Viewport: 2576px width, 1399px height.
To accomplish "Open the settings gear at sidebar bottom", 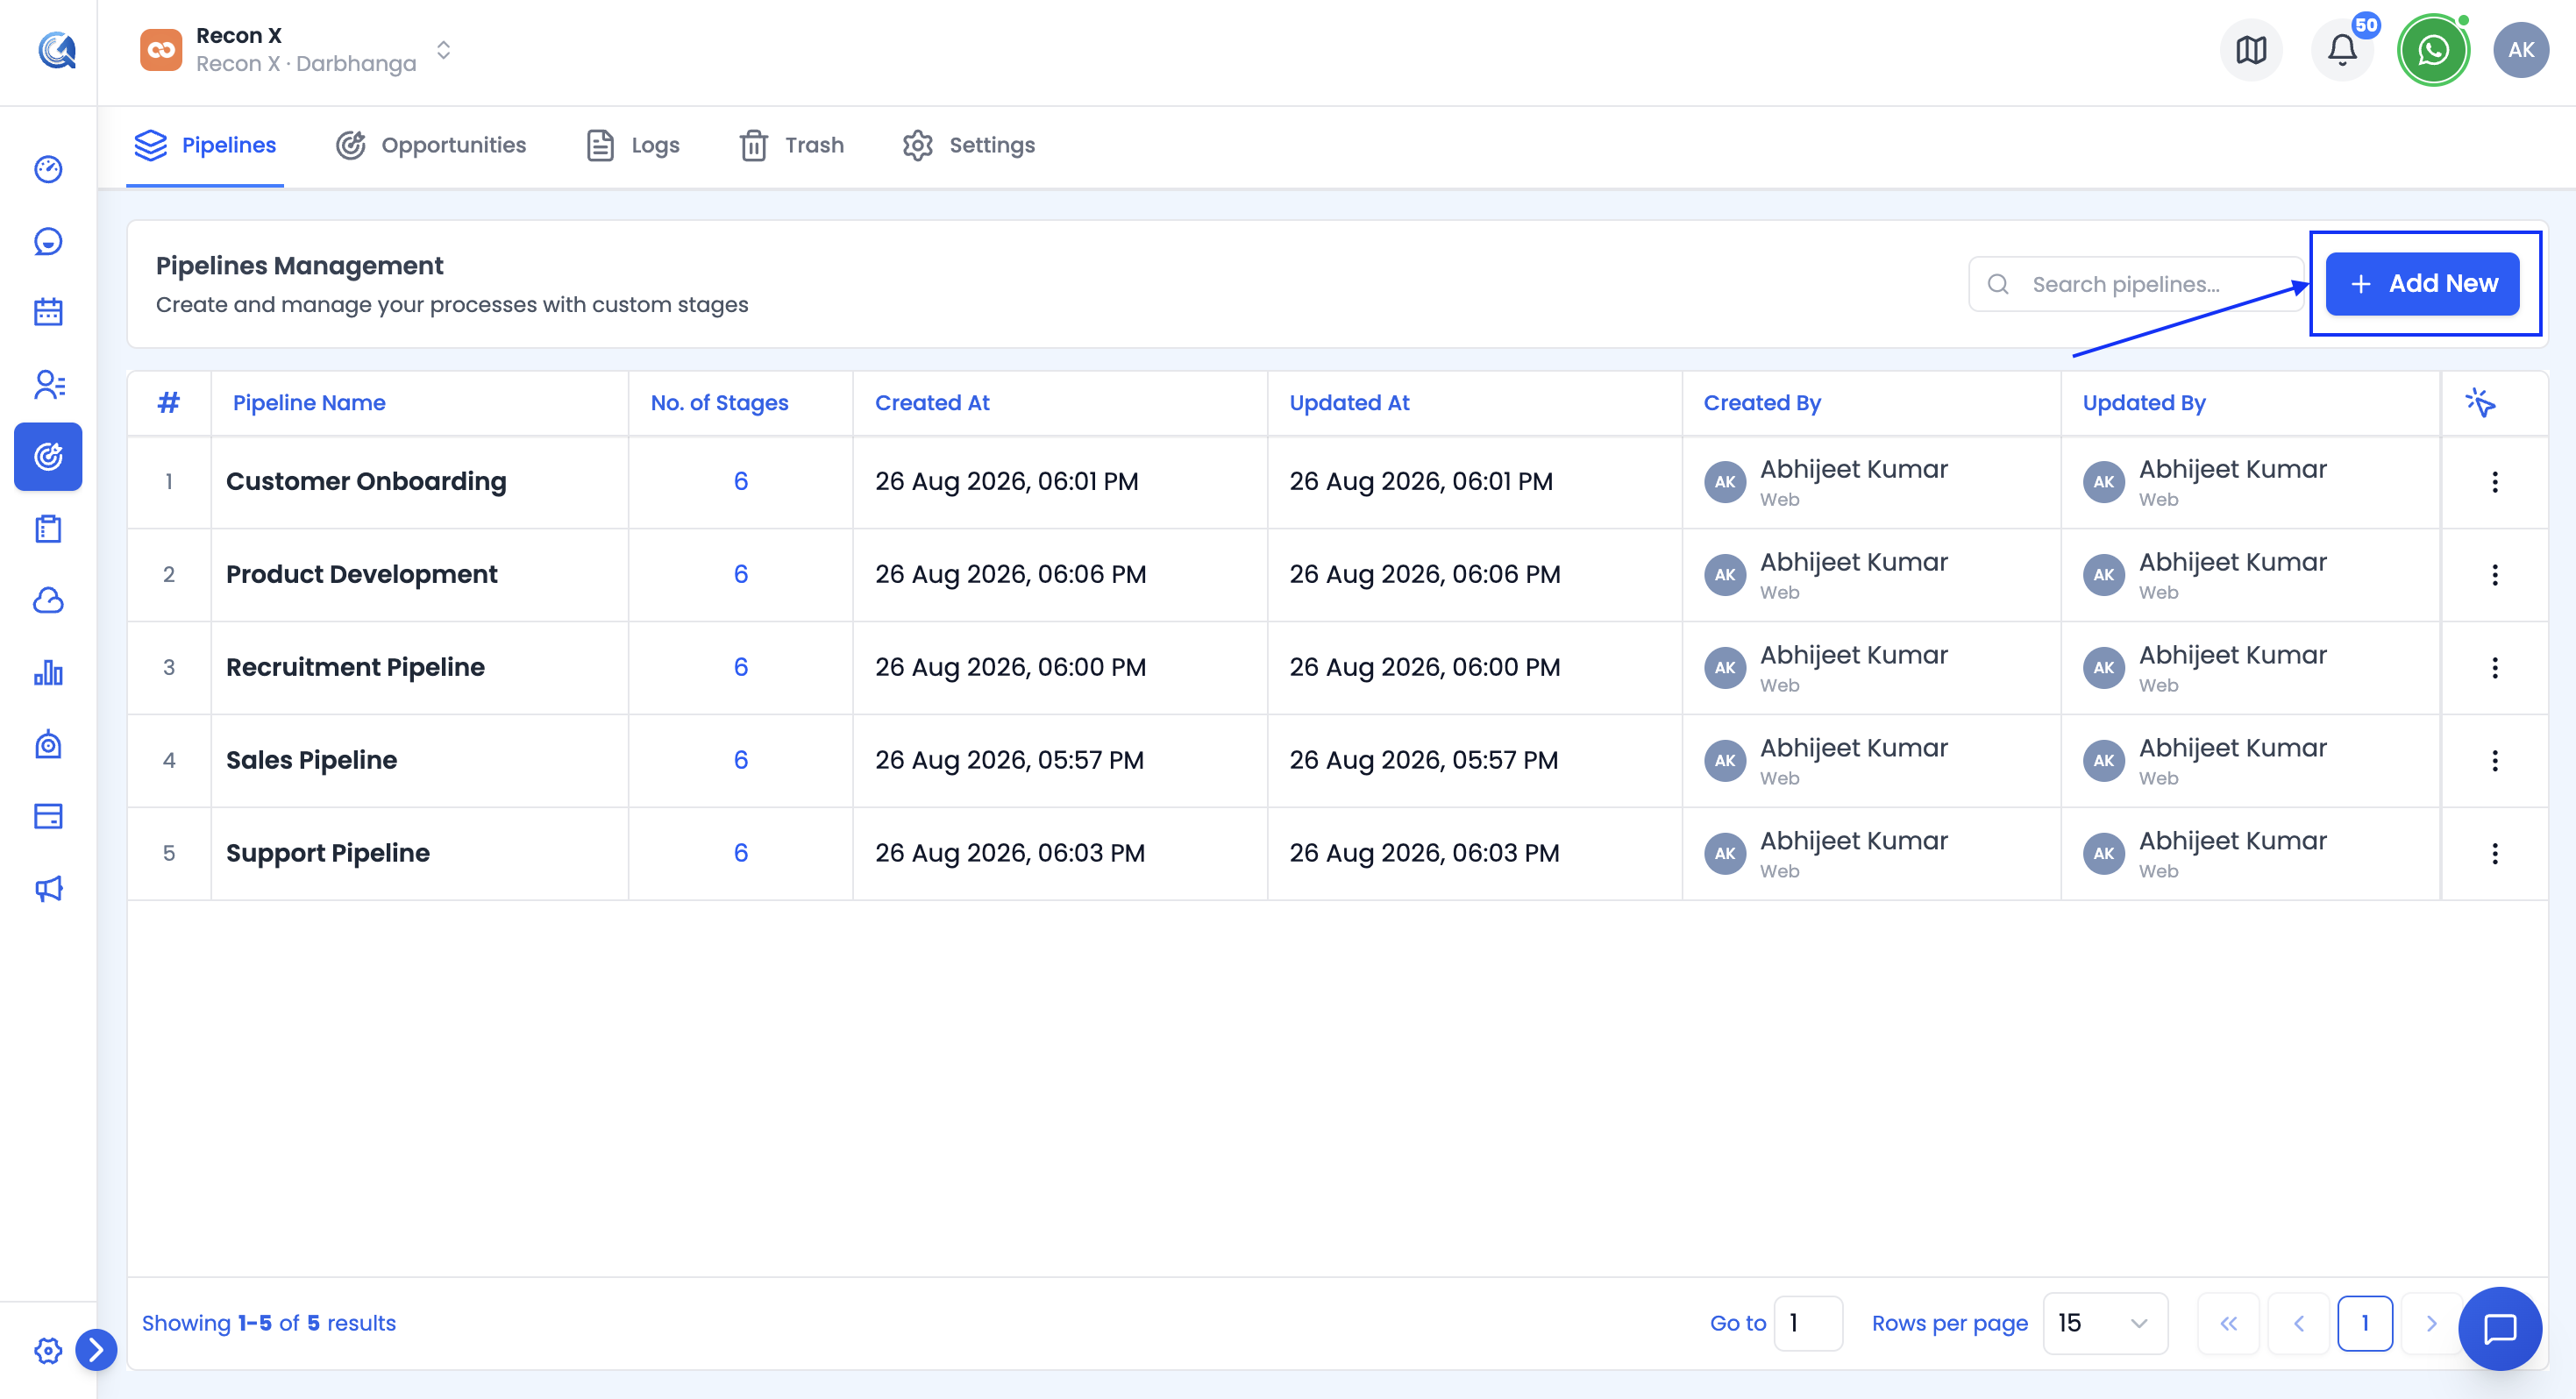I will tap(47, 1351).
